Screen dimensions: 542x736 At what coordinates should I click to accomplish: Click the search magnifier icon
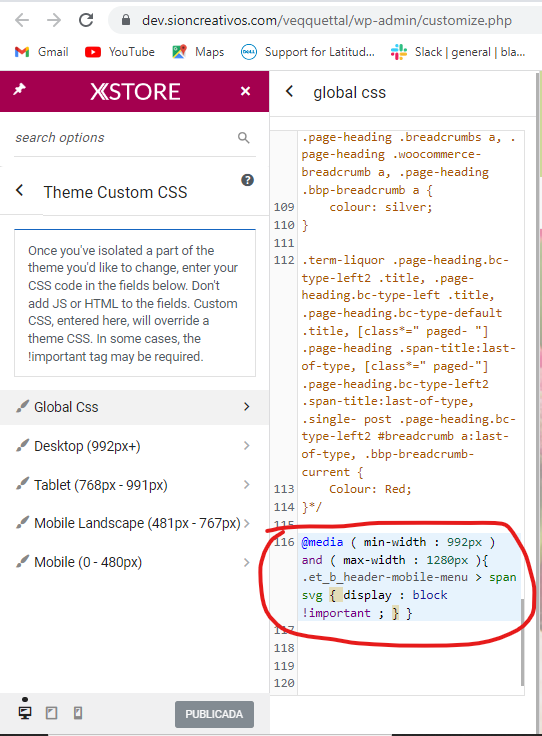(244, 138)
